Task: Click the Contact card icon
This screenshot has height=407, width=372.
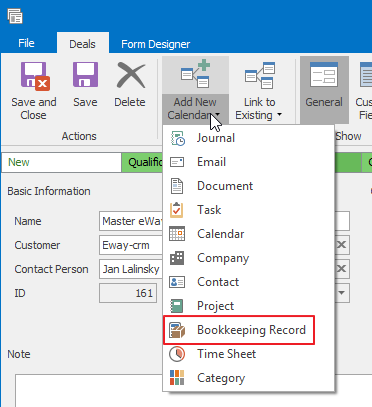Action: pos(177,282)
